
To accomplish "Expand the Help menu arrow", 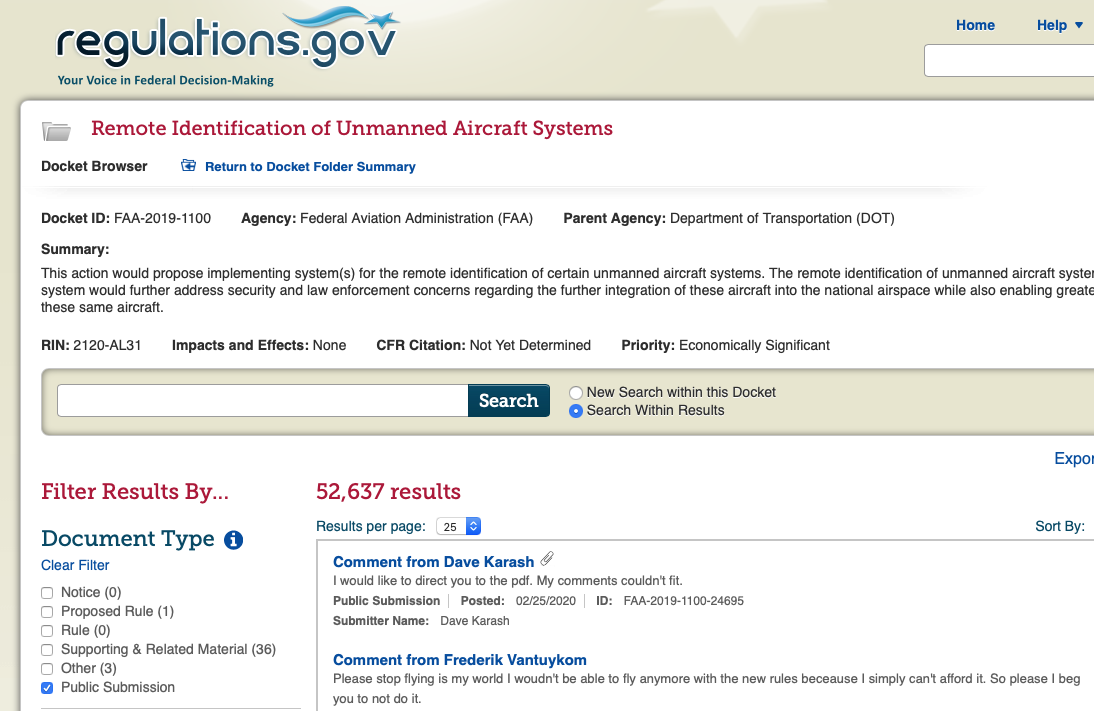I will pos(1079,25).
